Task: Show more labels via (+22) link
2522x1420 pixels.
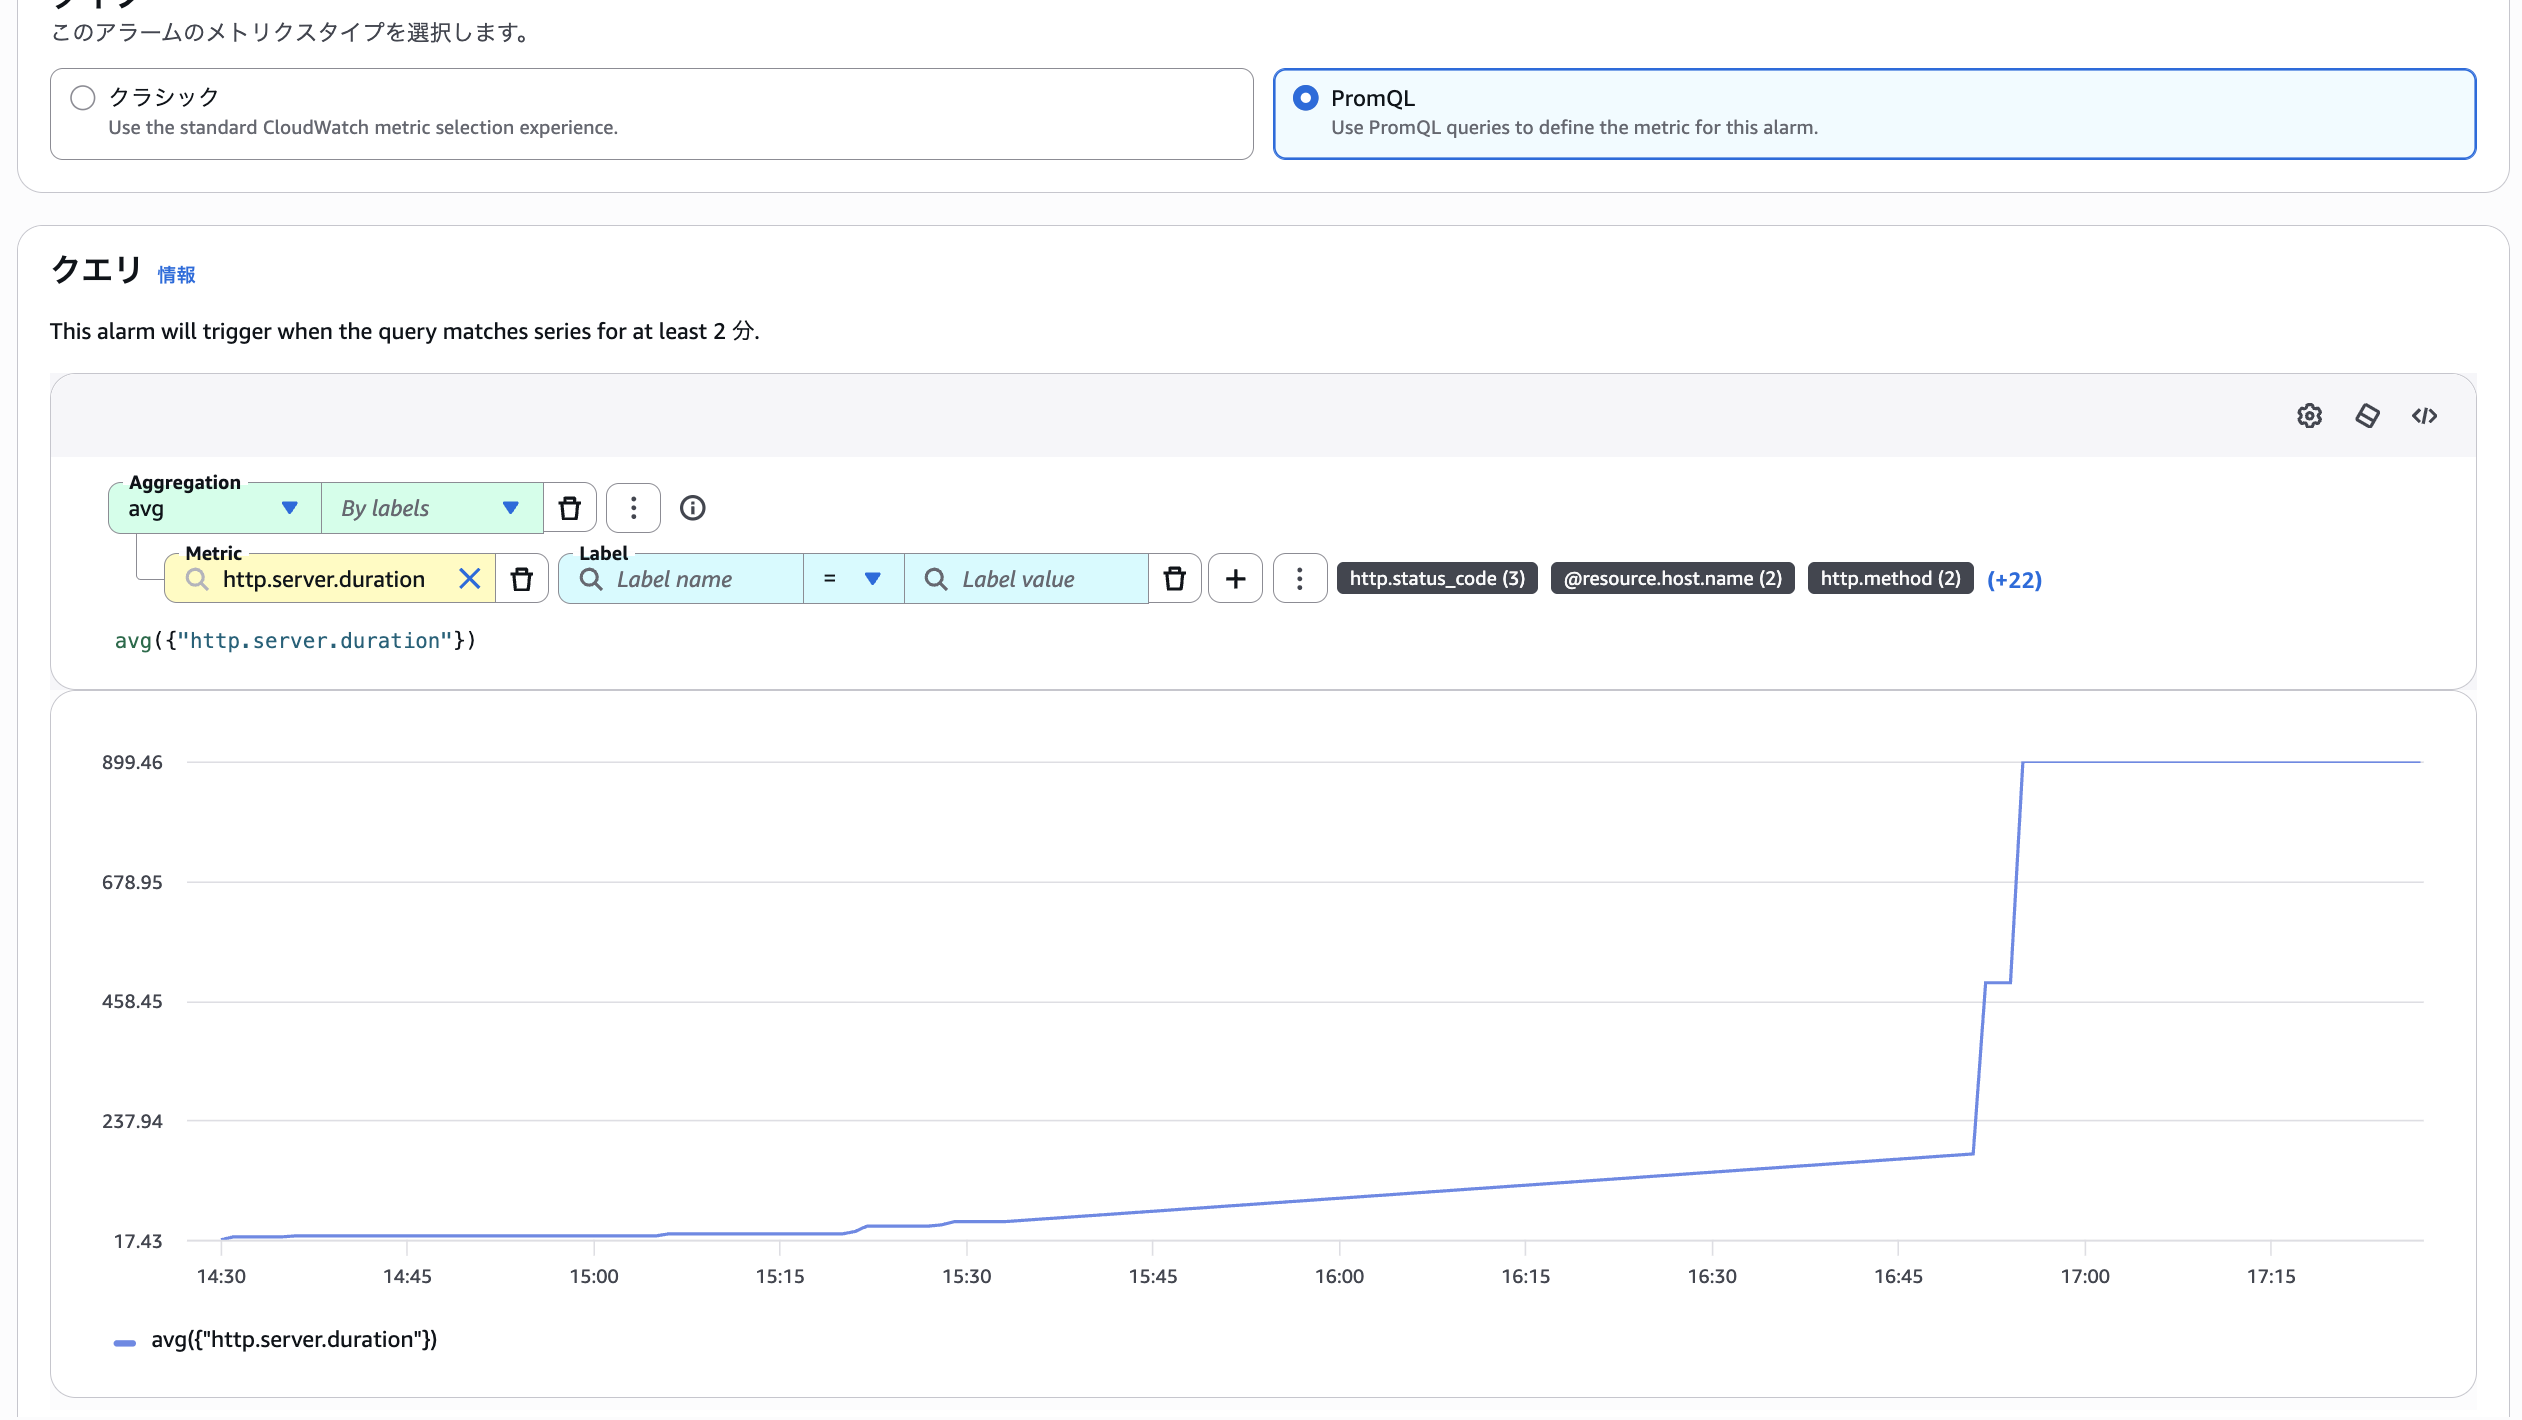Action: (x=2013, y=580)
